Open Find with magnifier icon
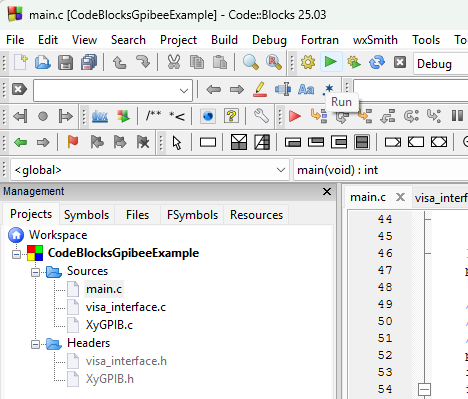468x399 pixels. [x=250, y=62]
